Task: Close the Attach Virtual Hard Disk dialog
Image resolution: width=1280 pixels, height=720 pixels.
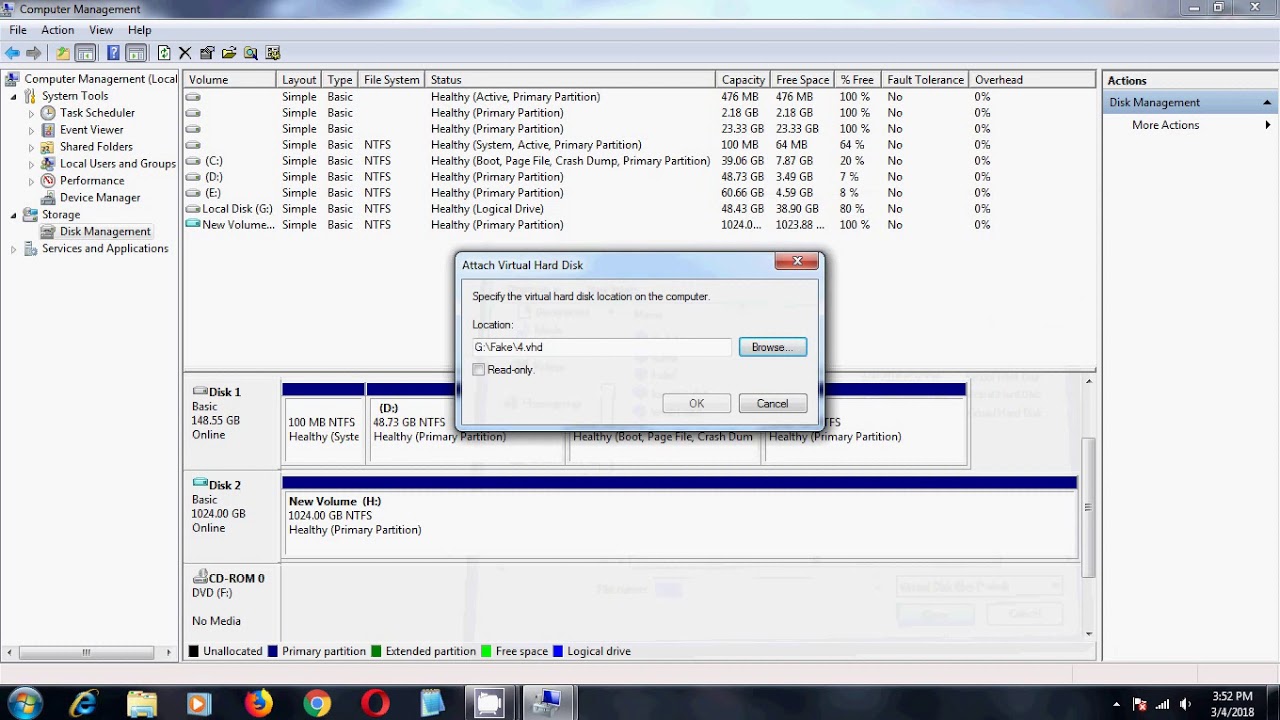Action: (797, 261)
